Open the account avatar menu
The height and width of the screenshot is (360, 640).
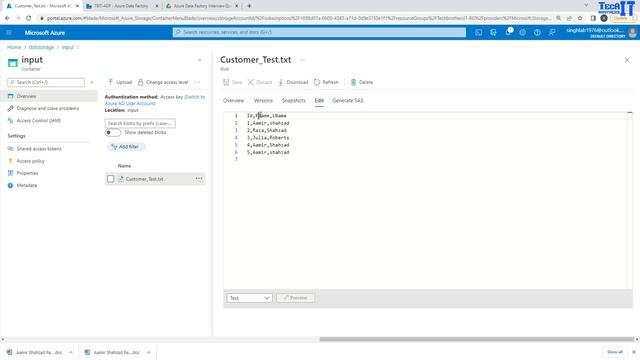point(633,33)
